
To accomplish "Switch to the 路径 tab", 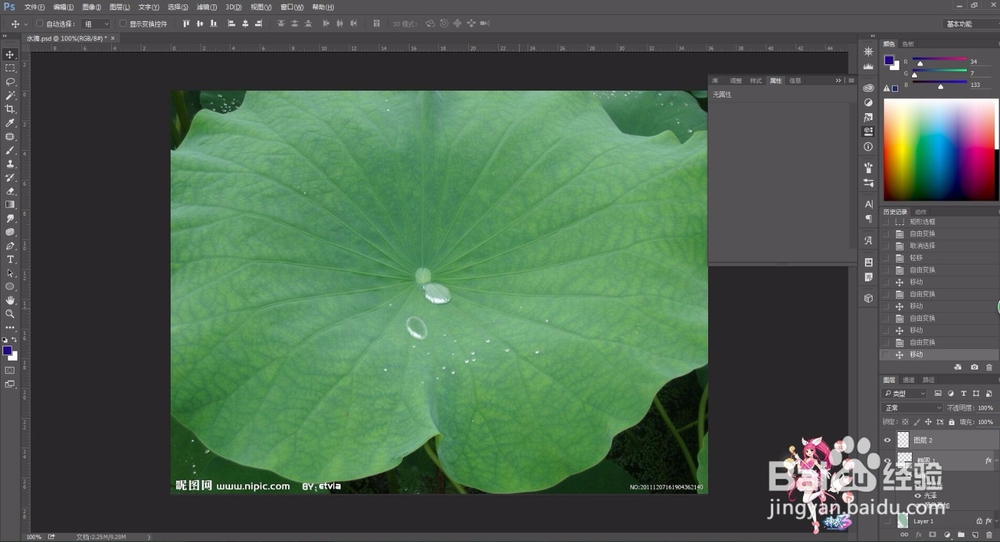I will pos(929,380).
